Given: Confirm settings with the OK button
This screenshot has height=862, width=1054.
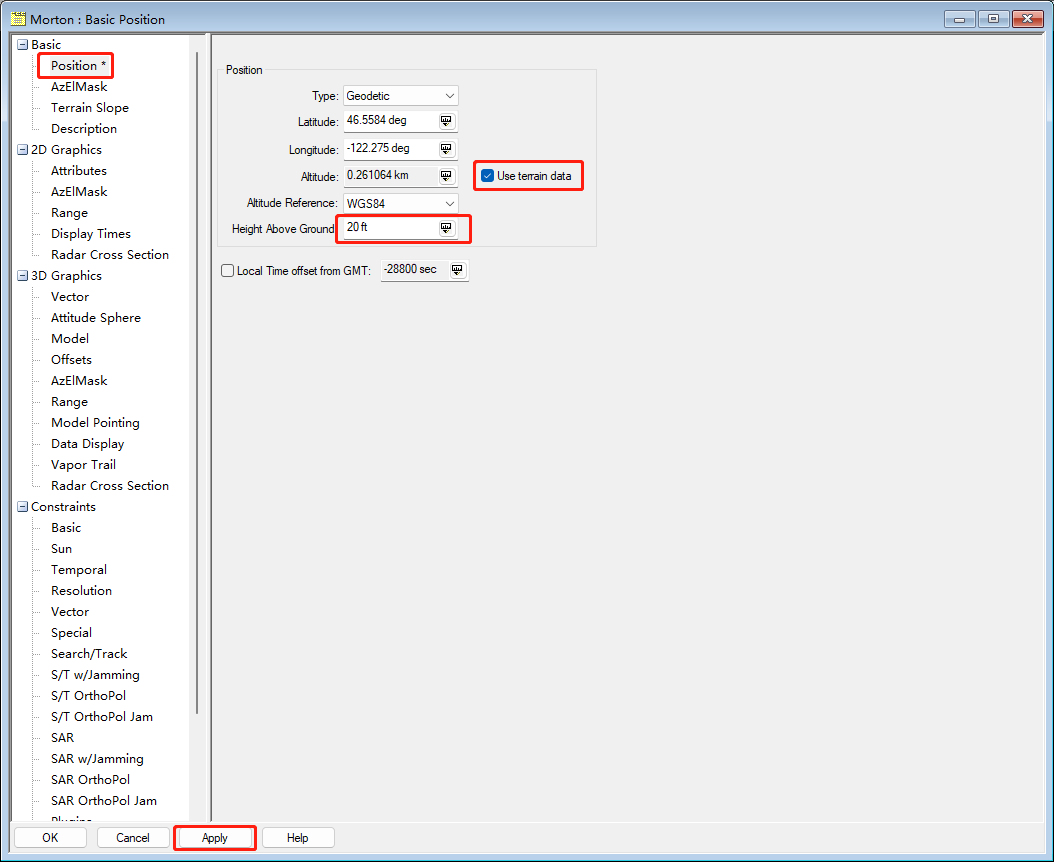Looking at the screenshot, I should [49, 837].
